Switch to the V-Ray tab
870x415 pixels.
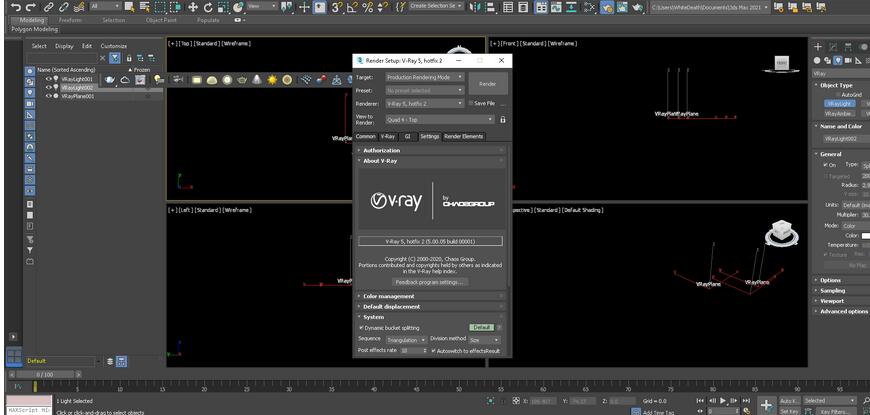tap(387, 136)
